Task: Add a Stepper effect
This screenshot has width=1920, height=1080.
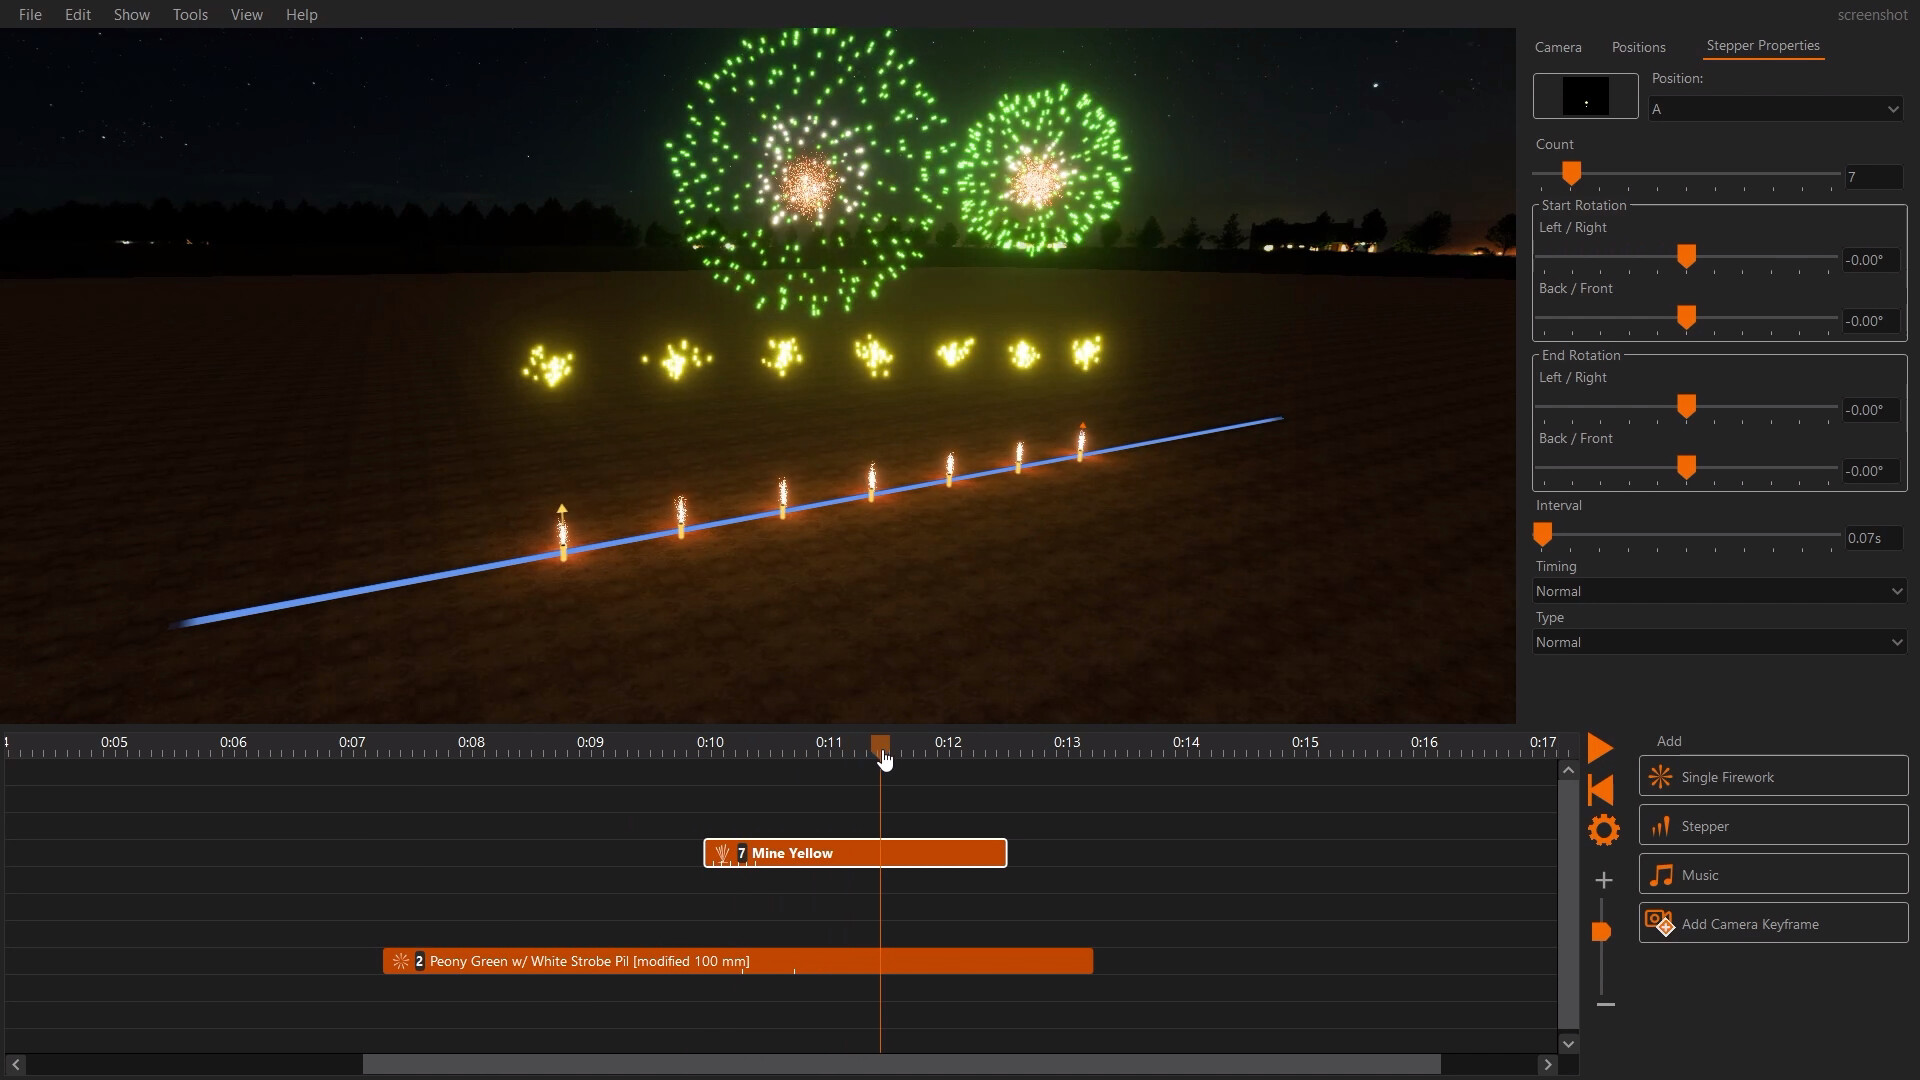Action: tap(1771, 825)
